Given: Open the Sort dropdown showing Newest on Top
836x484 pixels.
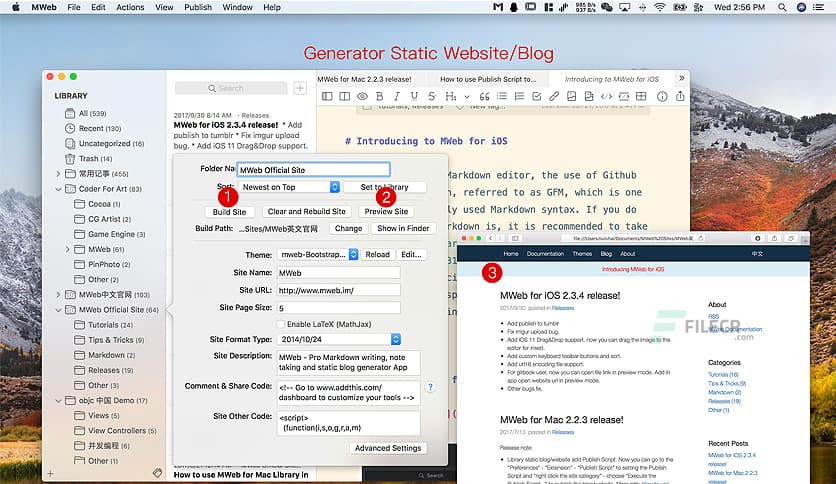Looking at the screenshot, I should point(289,187).
